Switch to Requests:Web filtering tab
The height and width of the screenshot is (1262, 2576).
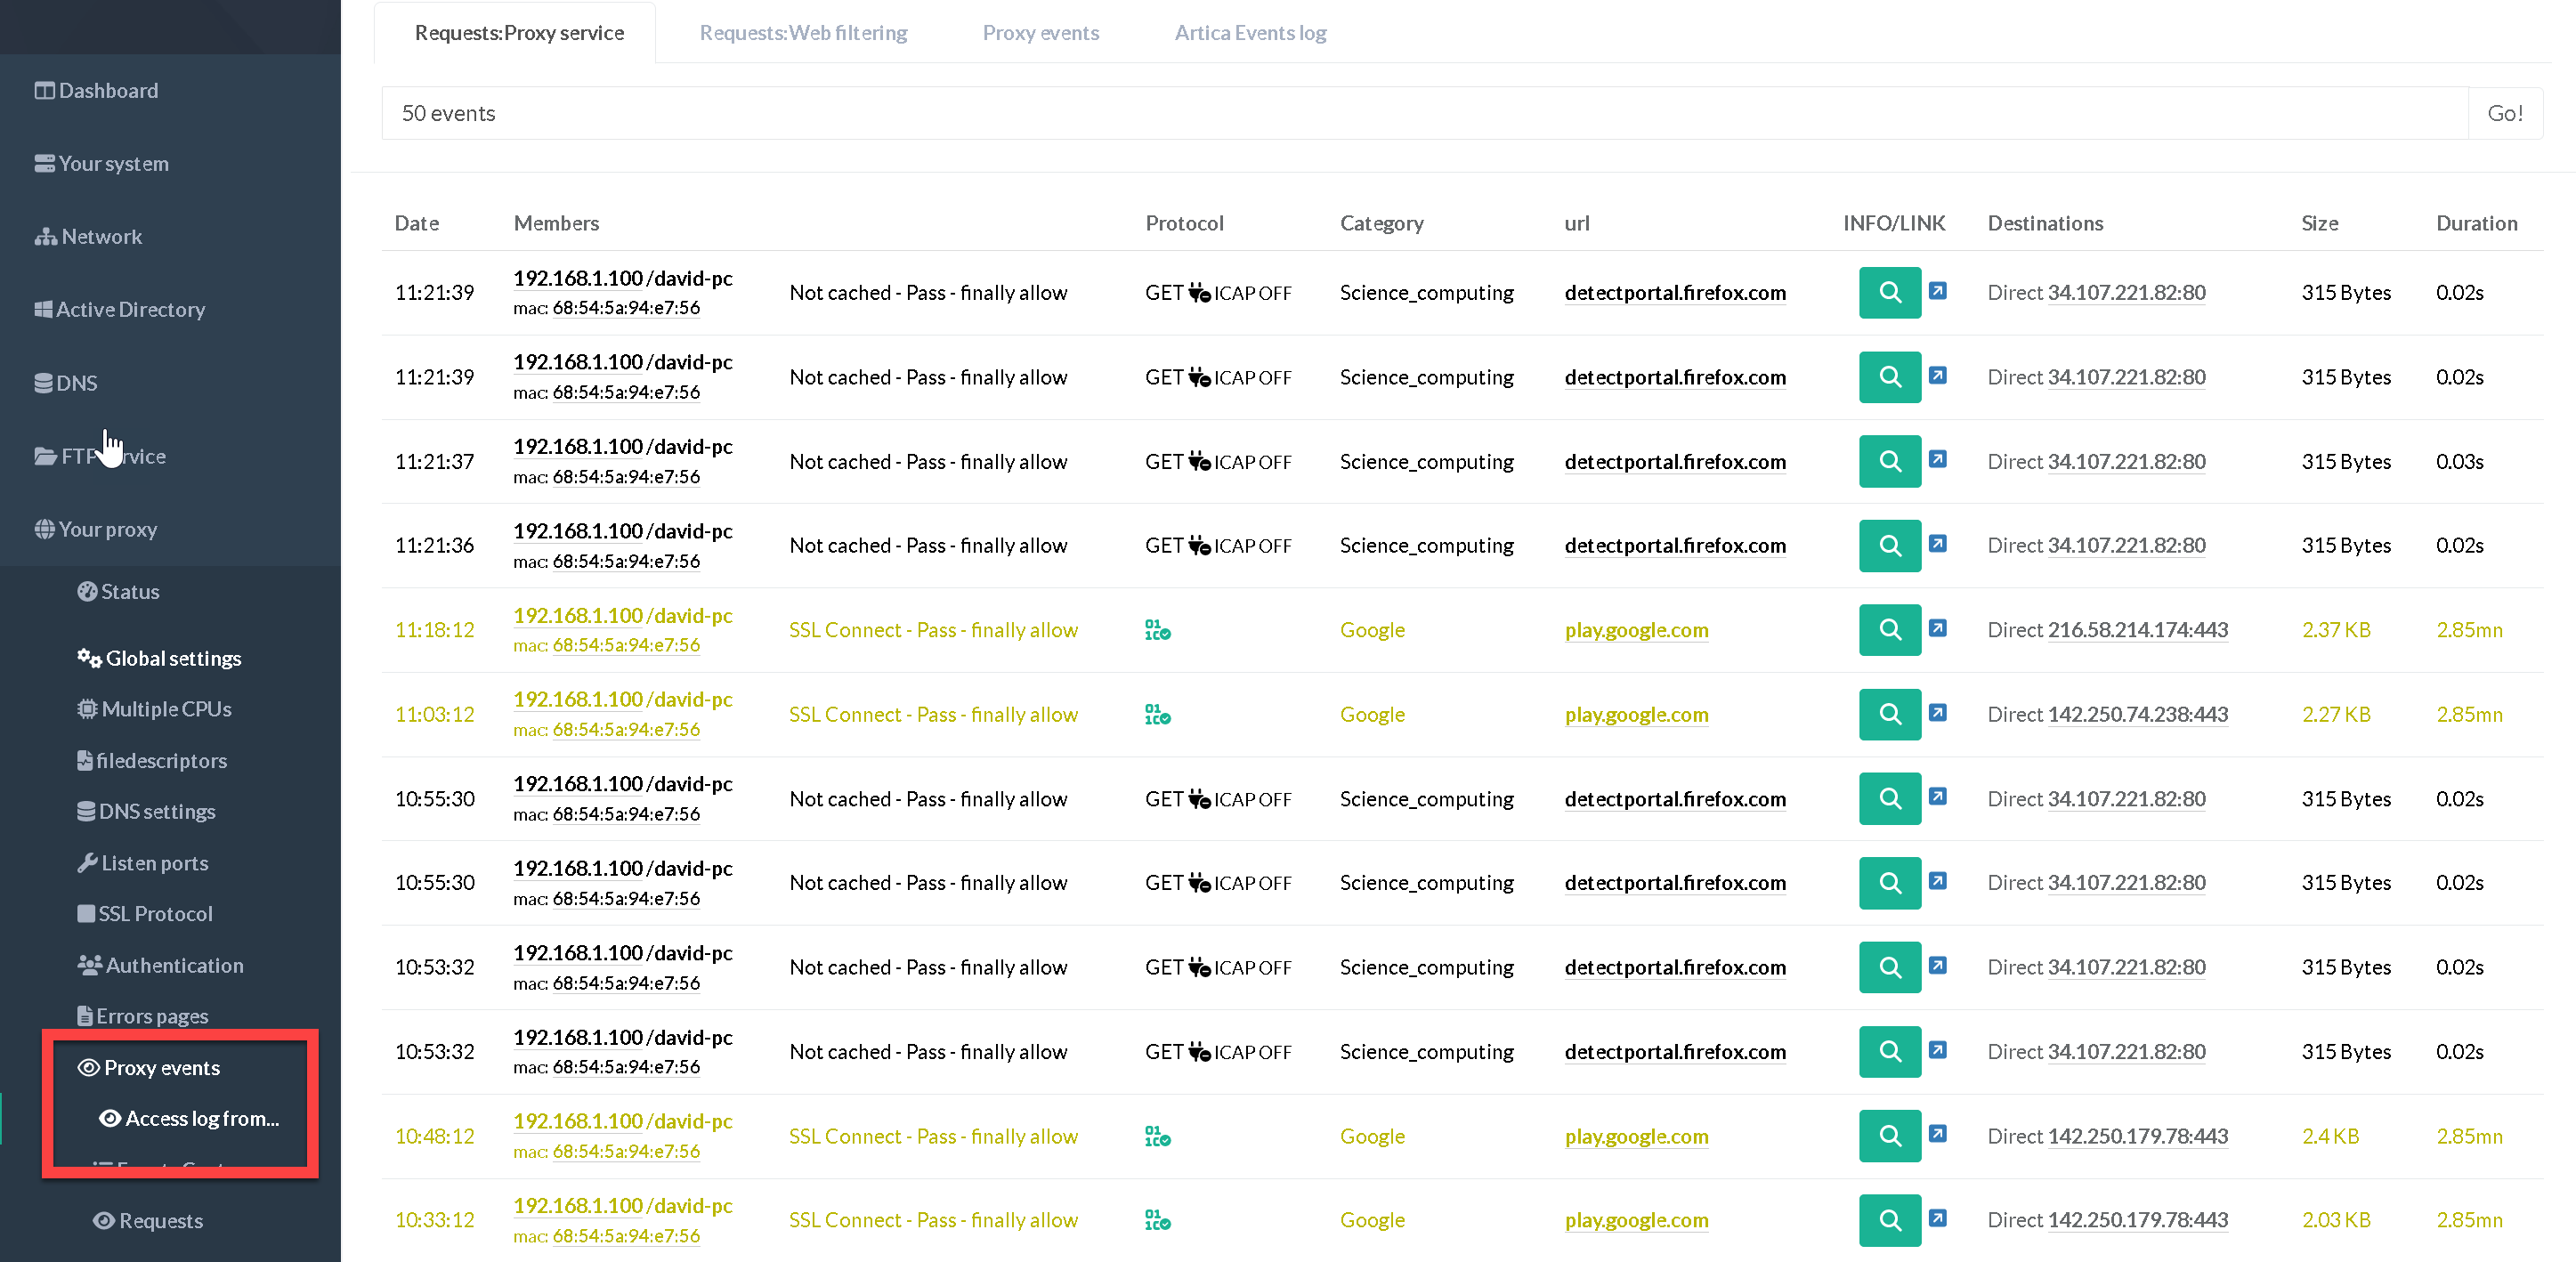tap(803, 33)
